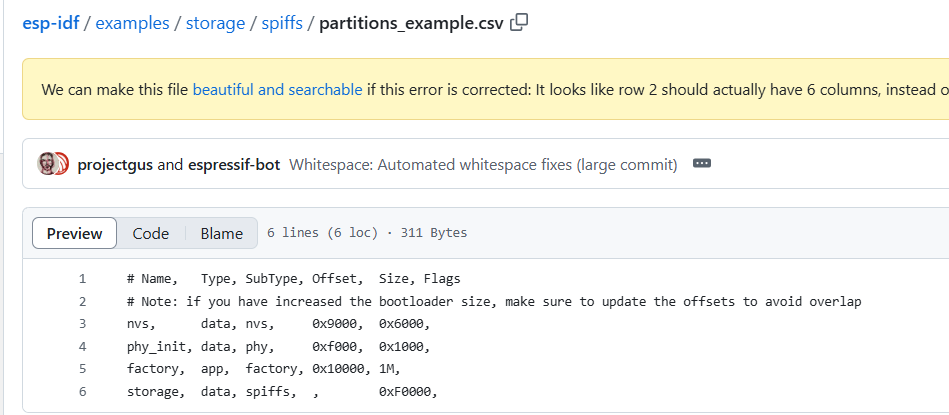Select line number 3 for the nvs row

[82, 324]
